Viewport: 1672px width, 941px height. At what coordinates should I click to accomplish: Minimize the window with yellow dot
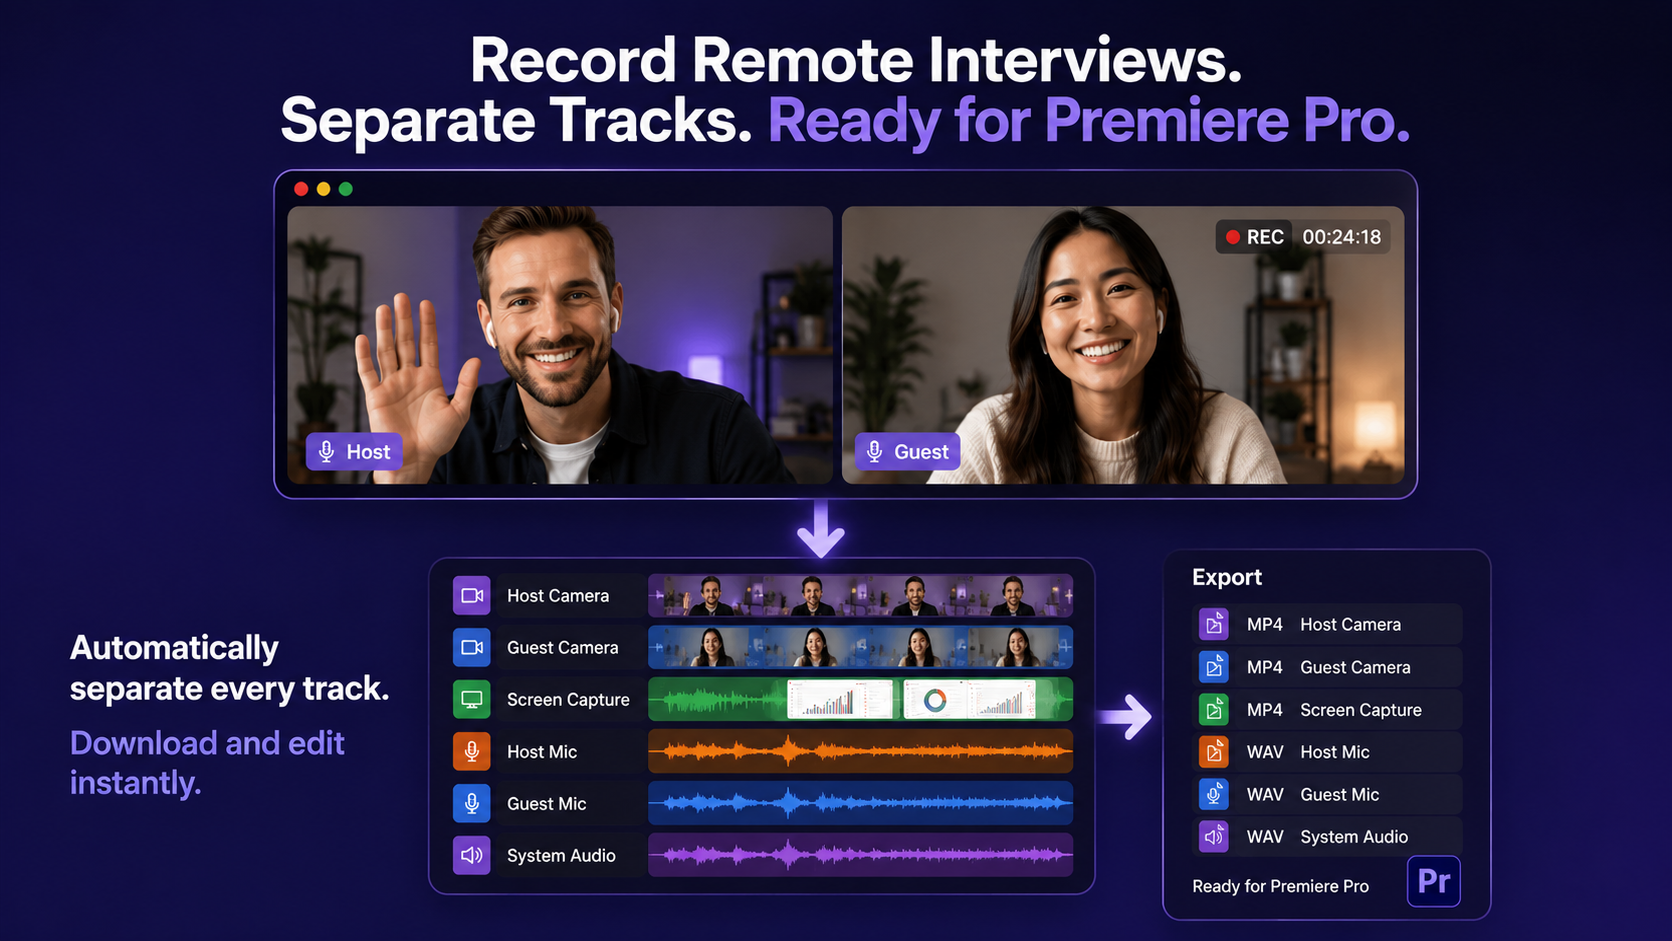[323, 189]
